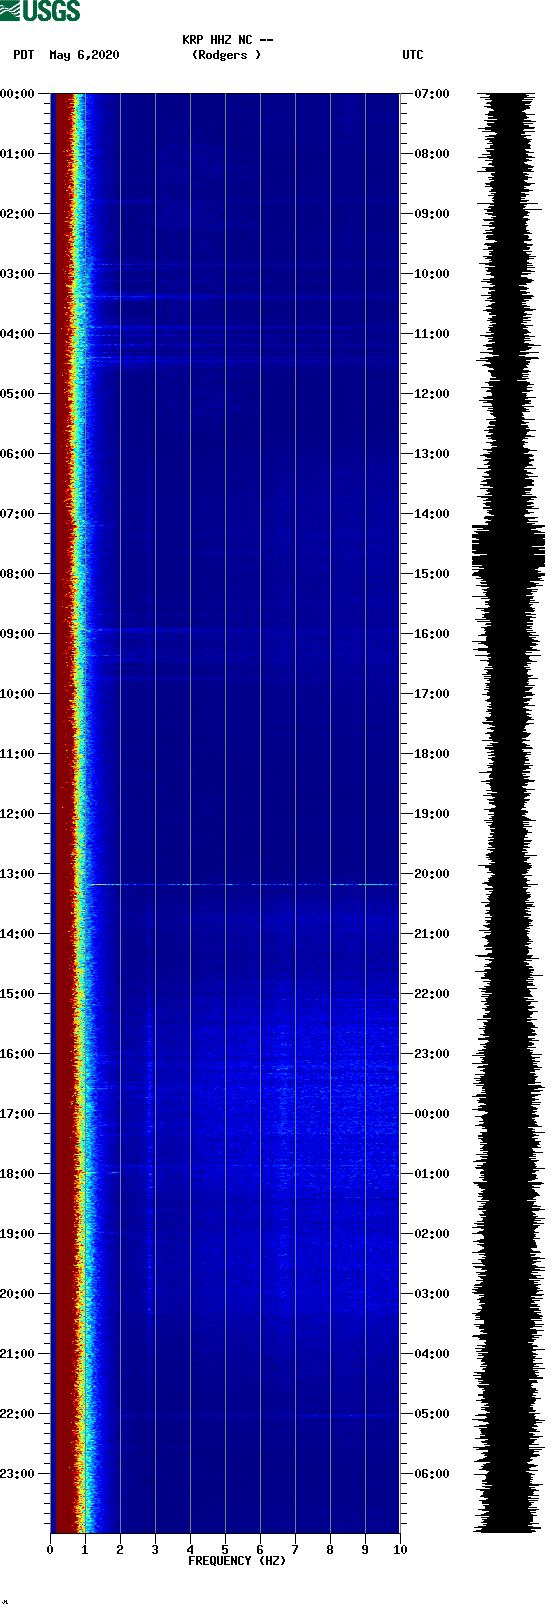Click the dark red low-frequency band of spectrogram

pyautogui.click(x=62, y=813)
